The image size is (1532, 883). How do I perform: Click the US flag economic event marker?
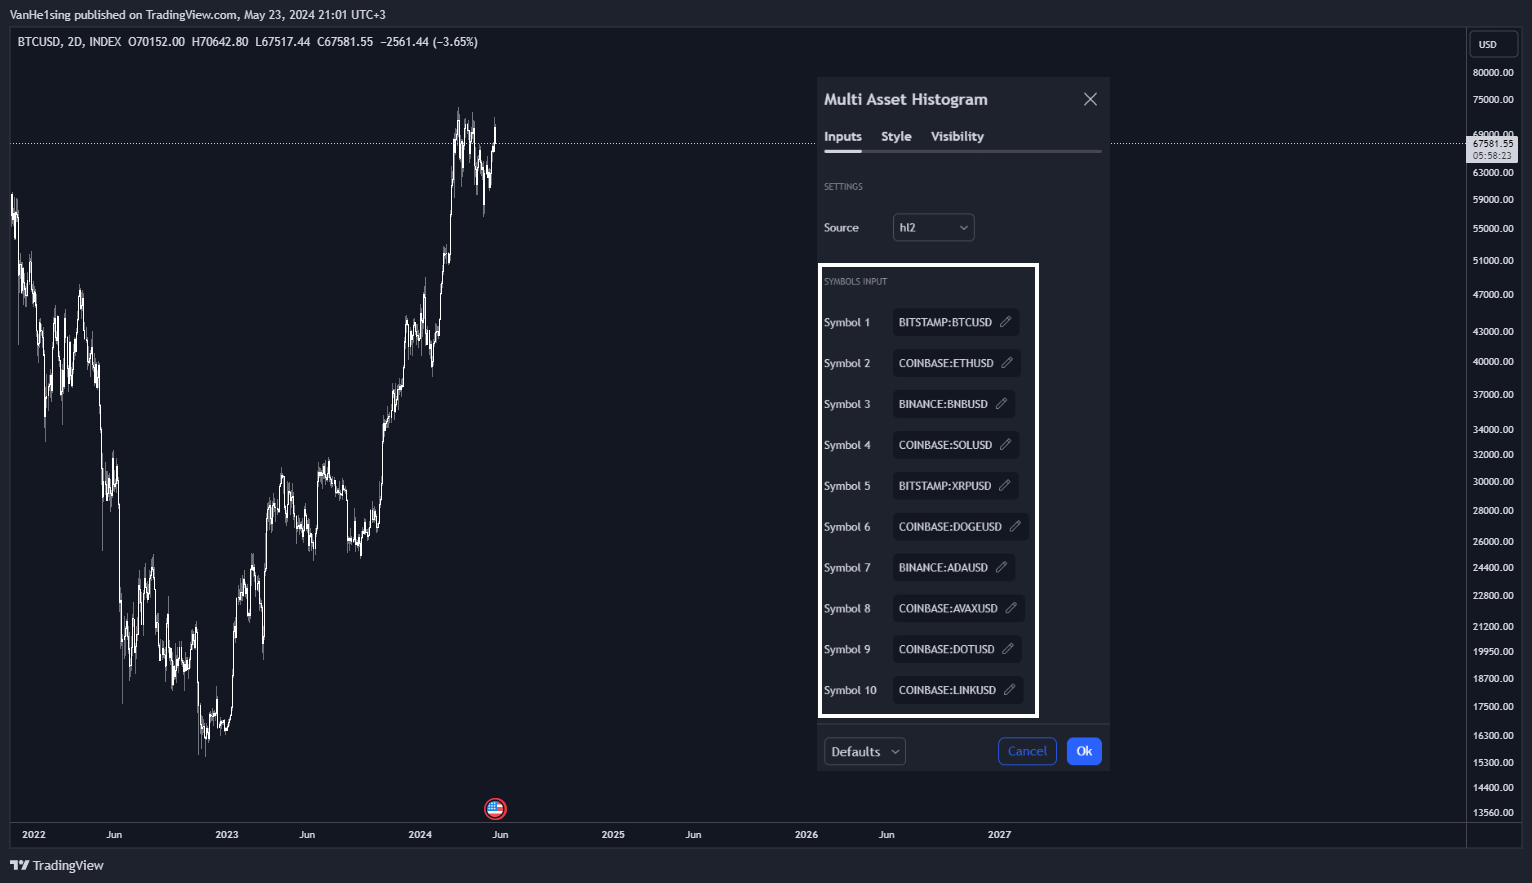[495, 809]
